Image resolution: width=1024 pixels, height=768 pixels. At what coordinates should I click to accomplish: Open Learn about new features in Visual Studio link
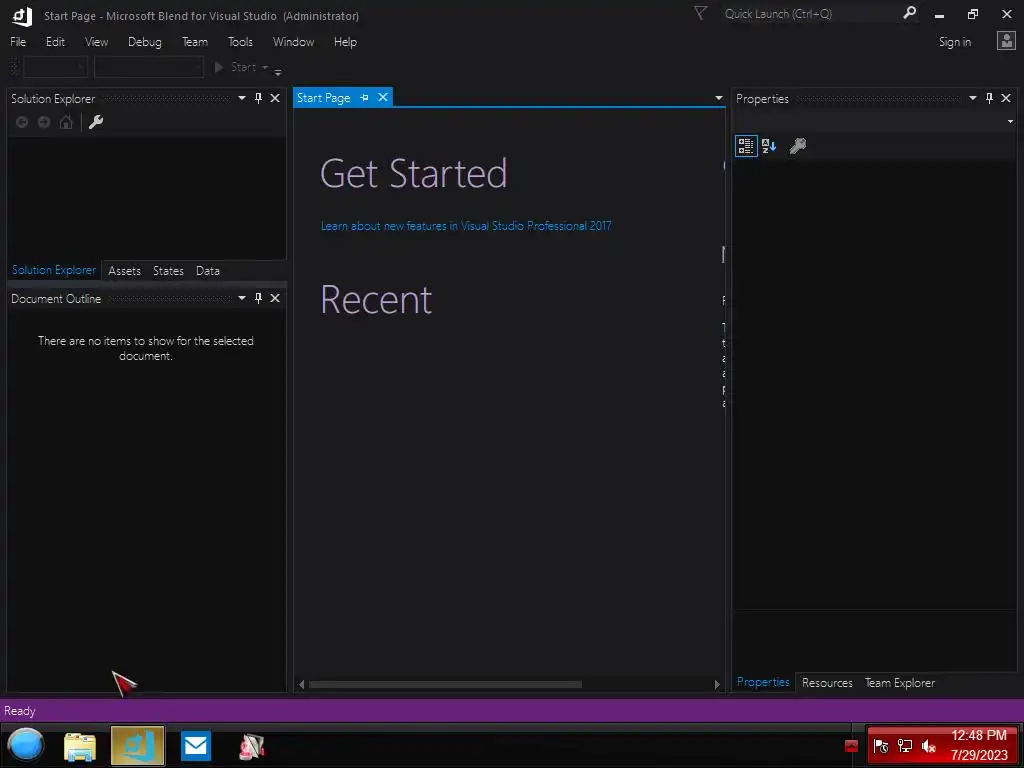[x=466, y=226]
